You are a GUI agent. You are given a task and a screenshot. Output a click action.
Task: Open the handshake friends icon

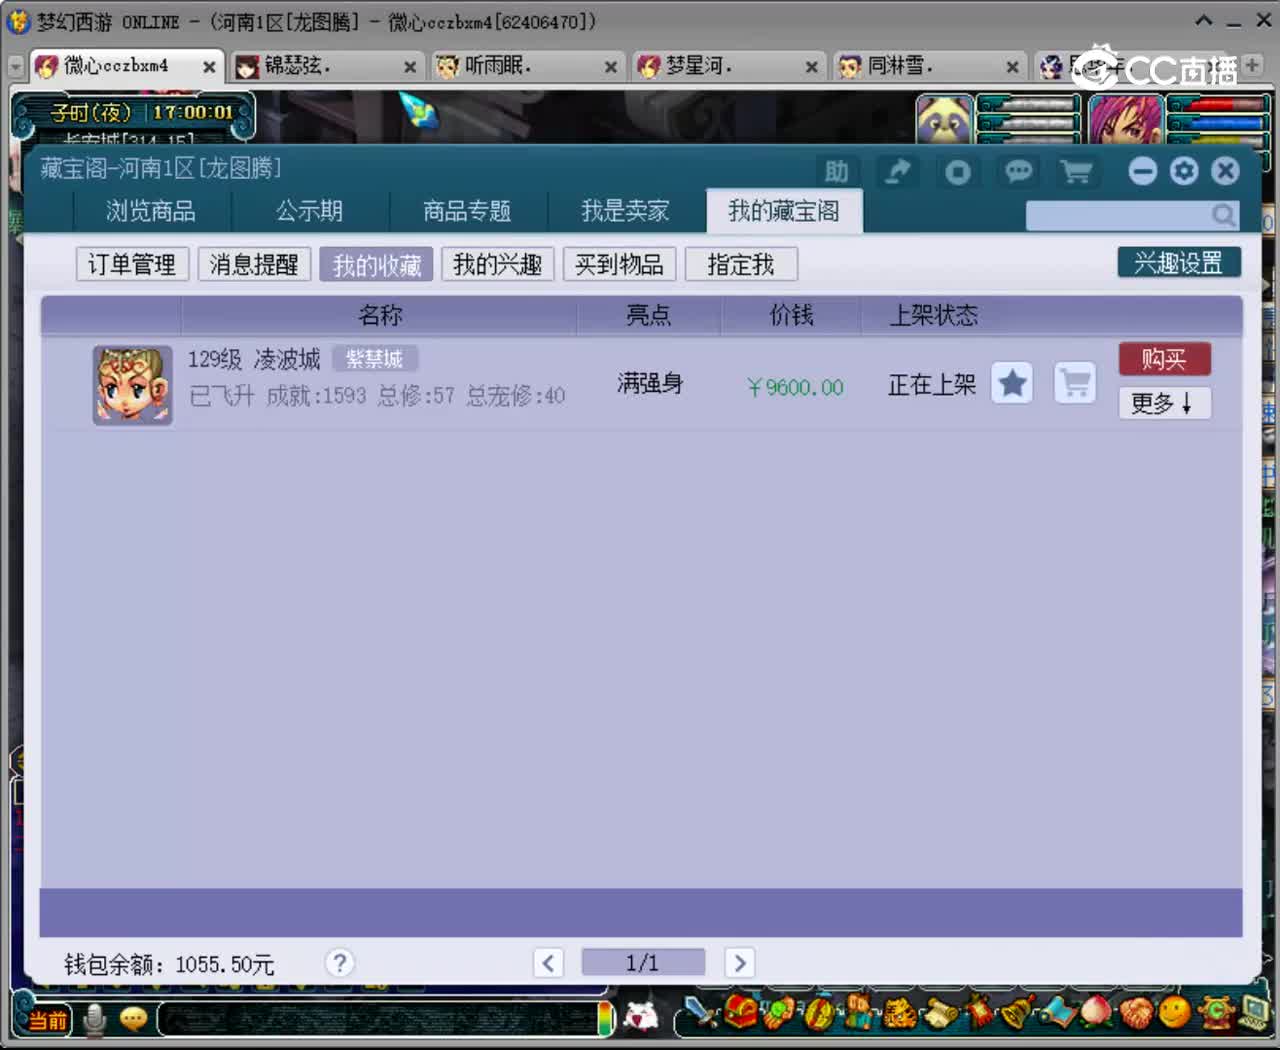pos(1136,1012)
